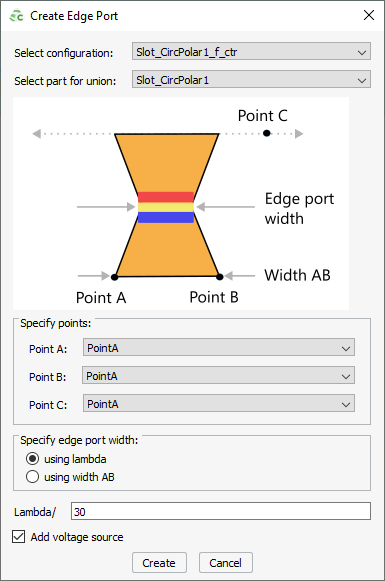This screenshot has height=581, width=385.
Task: Expand the Point A dropdown
Action: [x=219, y=348]
